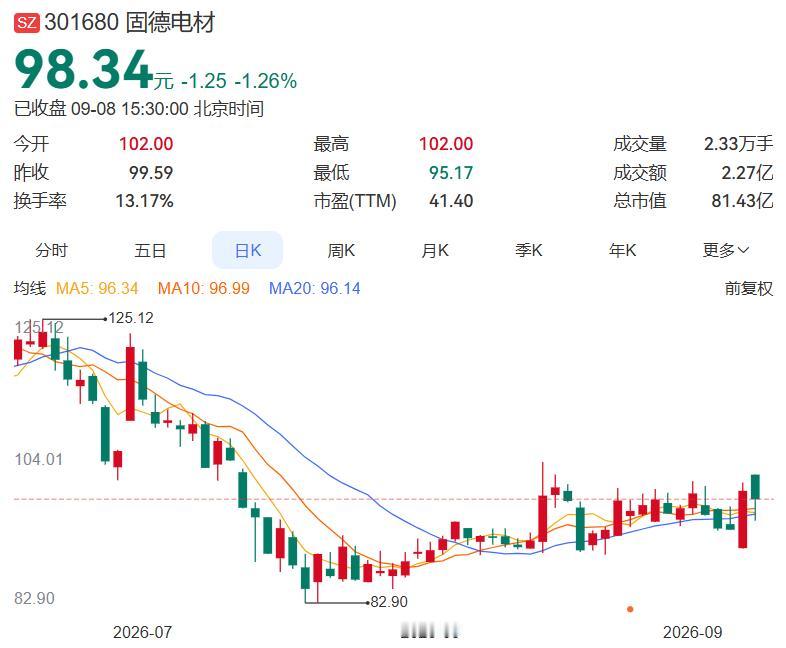Switch to the 分时 tab
Viewport: 786px width, 648px height.
point(51,250)
